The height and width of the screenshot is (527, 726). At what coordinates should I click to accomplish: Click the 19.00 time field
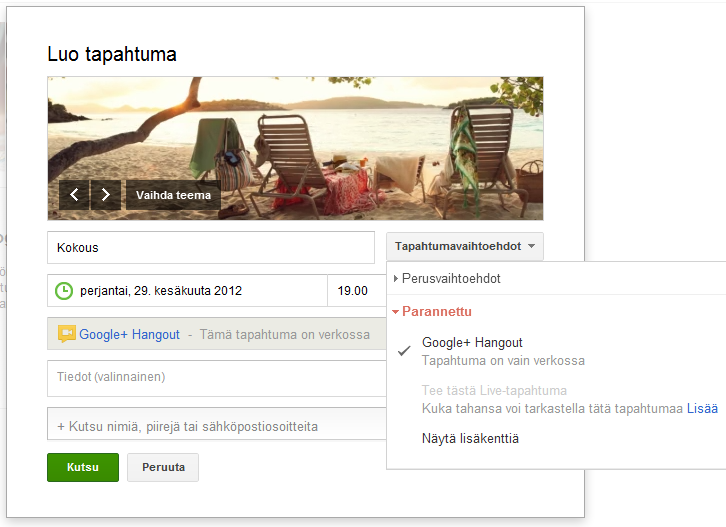(353, 291)
